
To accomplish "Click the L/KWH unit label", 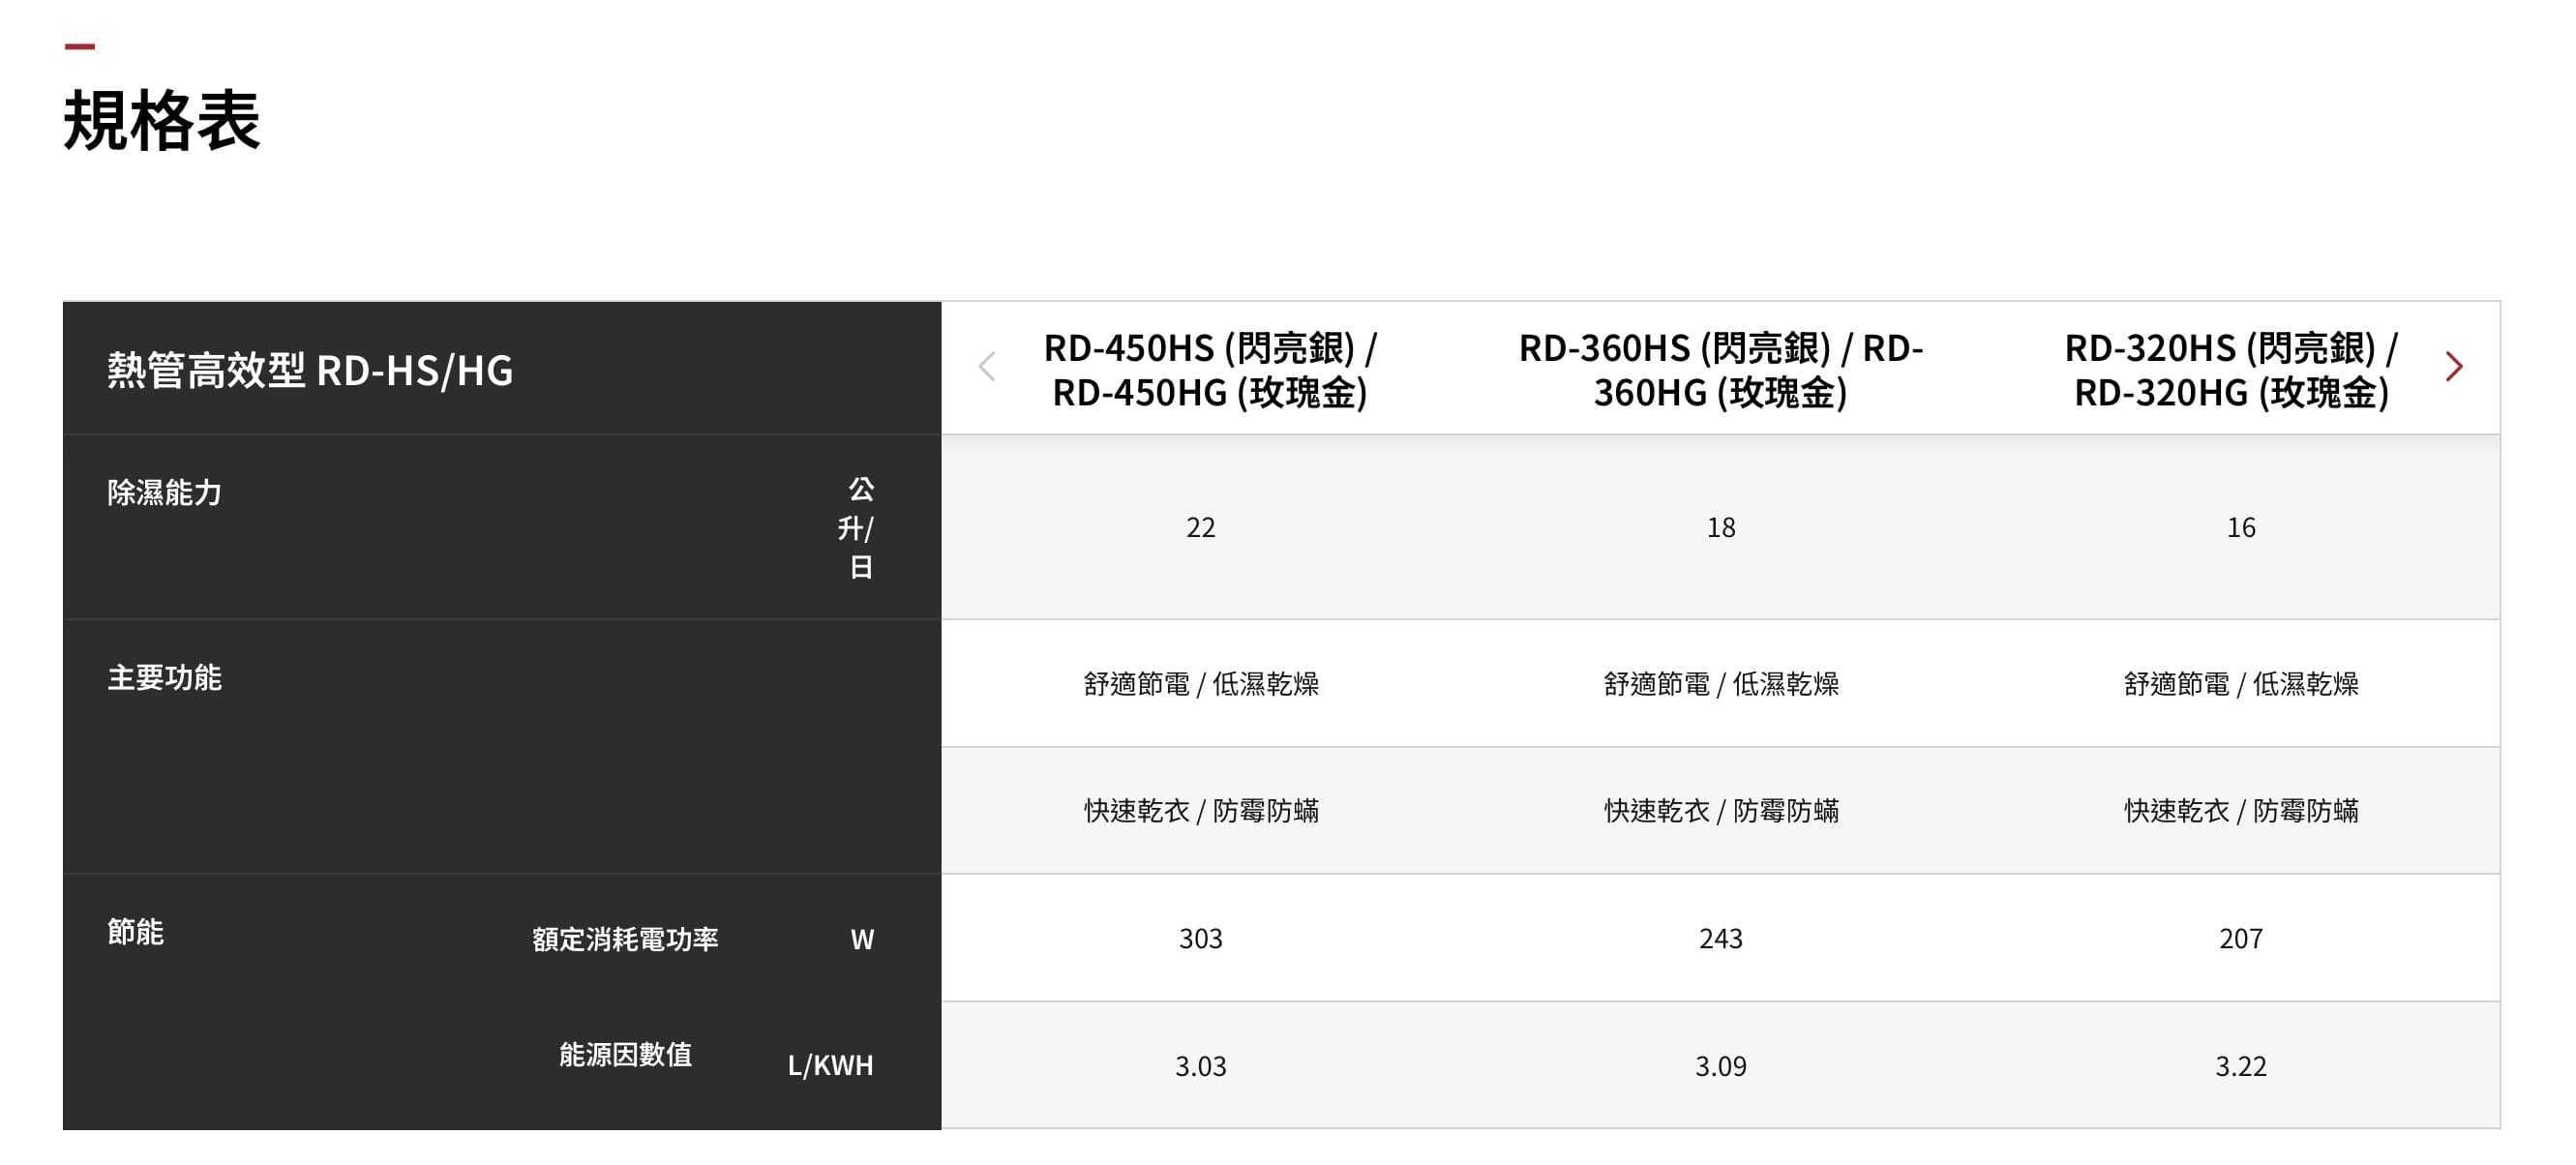I will [830, 1065].
